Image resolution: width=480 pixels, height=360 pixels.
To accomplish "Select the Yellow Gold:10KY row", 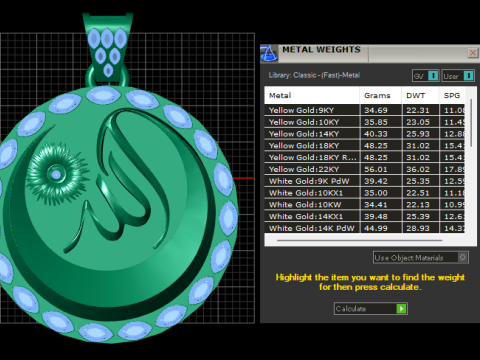I will pyautogui.click(x=365, y=122).
